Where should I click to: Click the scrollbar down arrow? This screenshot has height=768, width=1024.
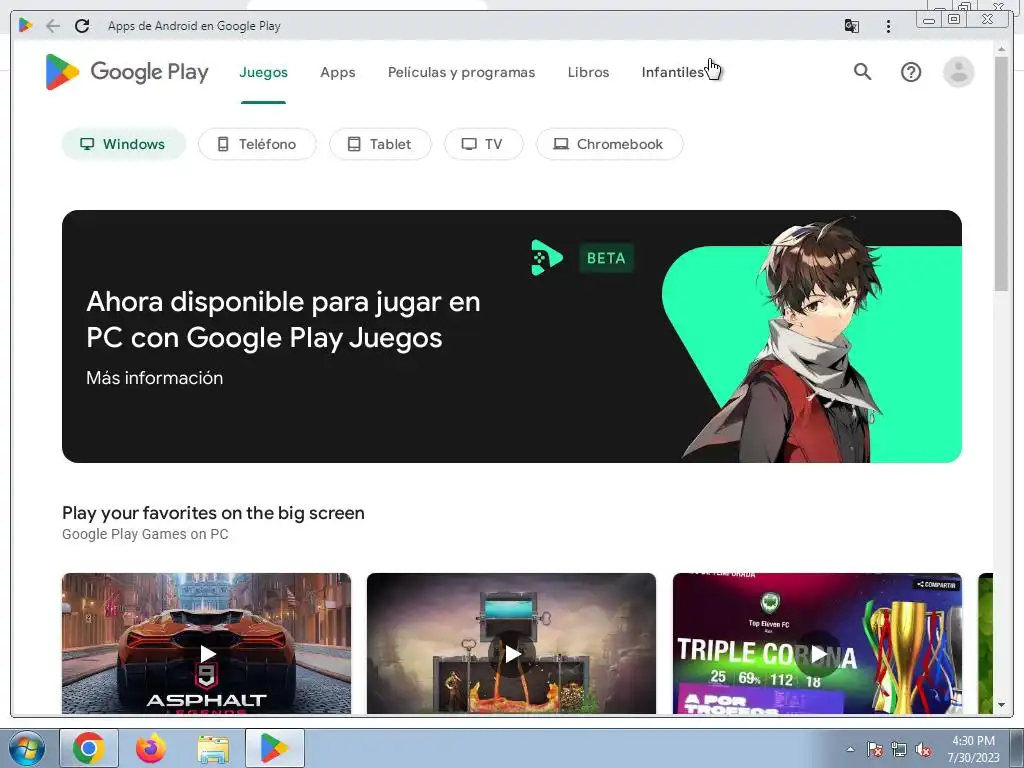tap(1001, 705)
